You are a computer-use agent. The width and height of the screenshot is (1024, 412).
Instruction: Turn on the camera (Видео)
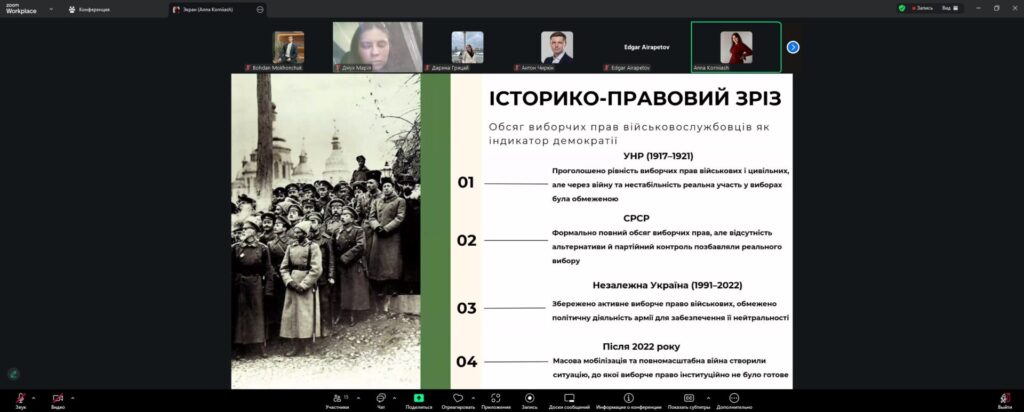pos(57,398)
